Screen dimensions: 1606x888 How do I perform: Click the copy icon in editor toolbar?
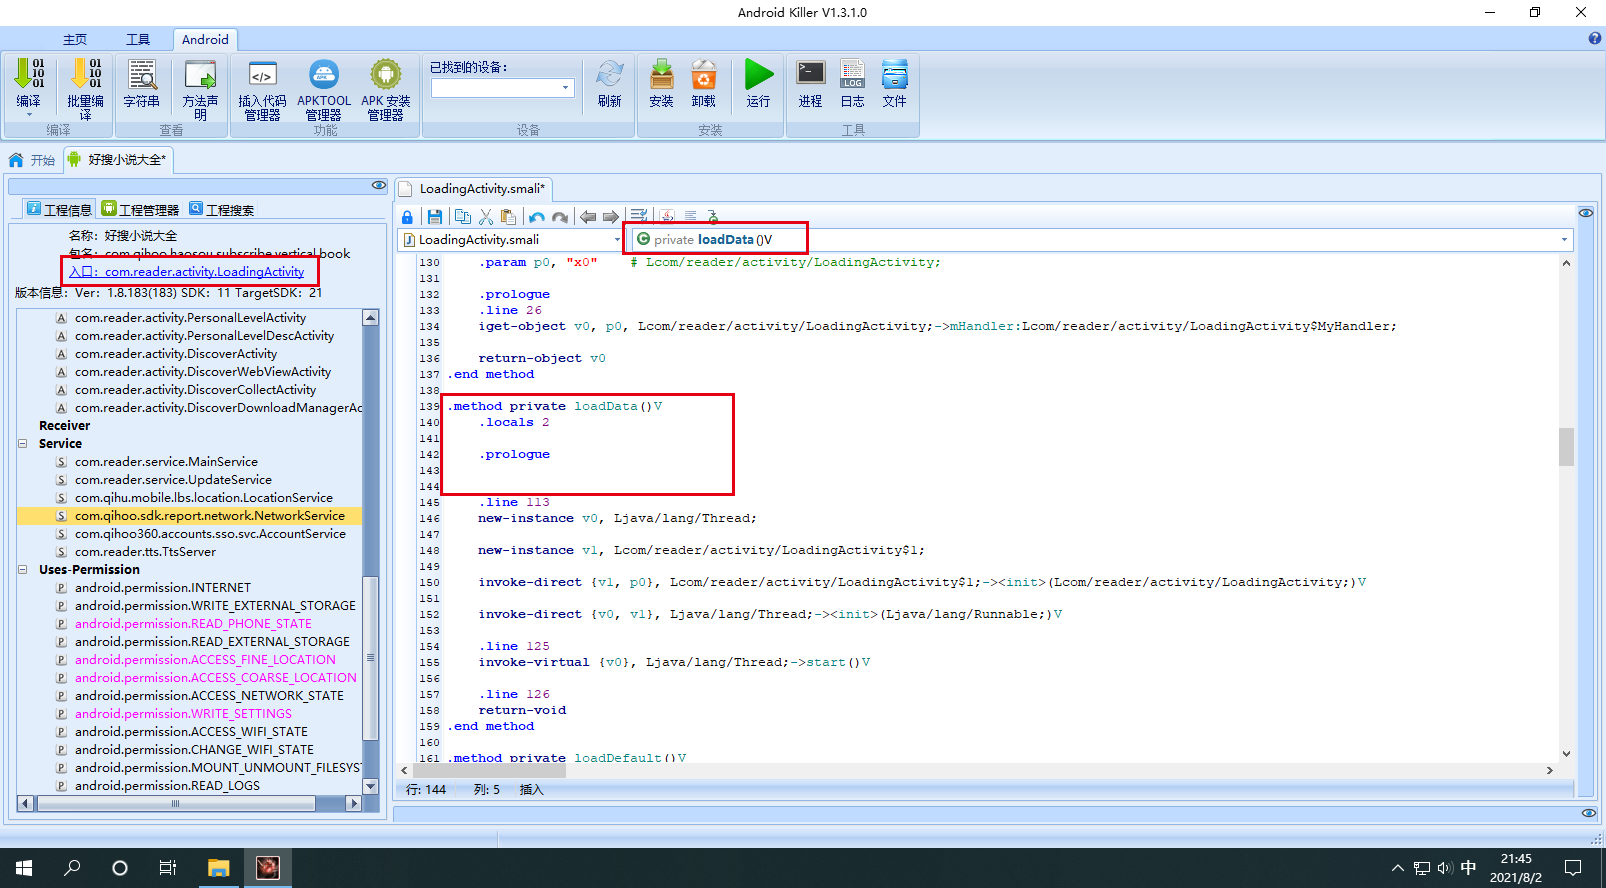(462, 217)
